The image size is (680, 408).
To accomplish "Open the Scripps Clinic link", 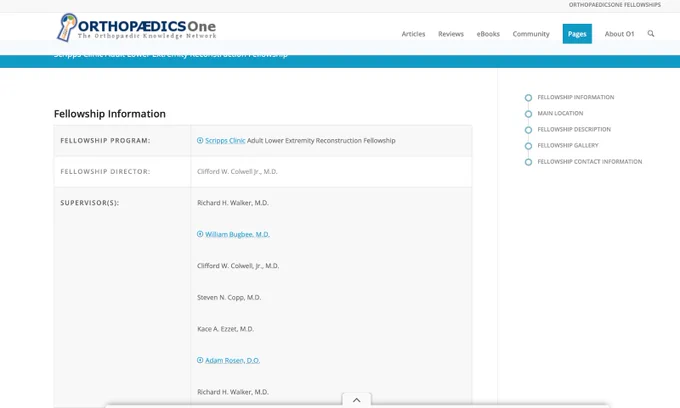I will point(225,140).
